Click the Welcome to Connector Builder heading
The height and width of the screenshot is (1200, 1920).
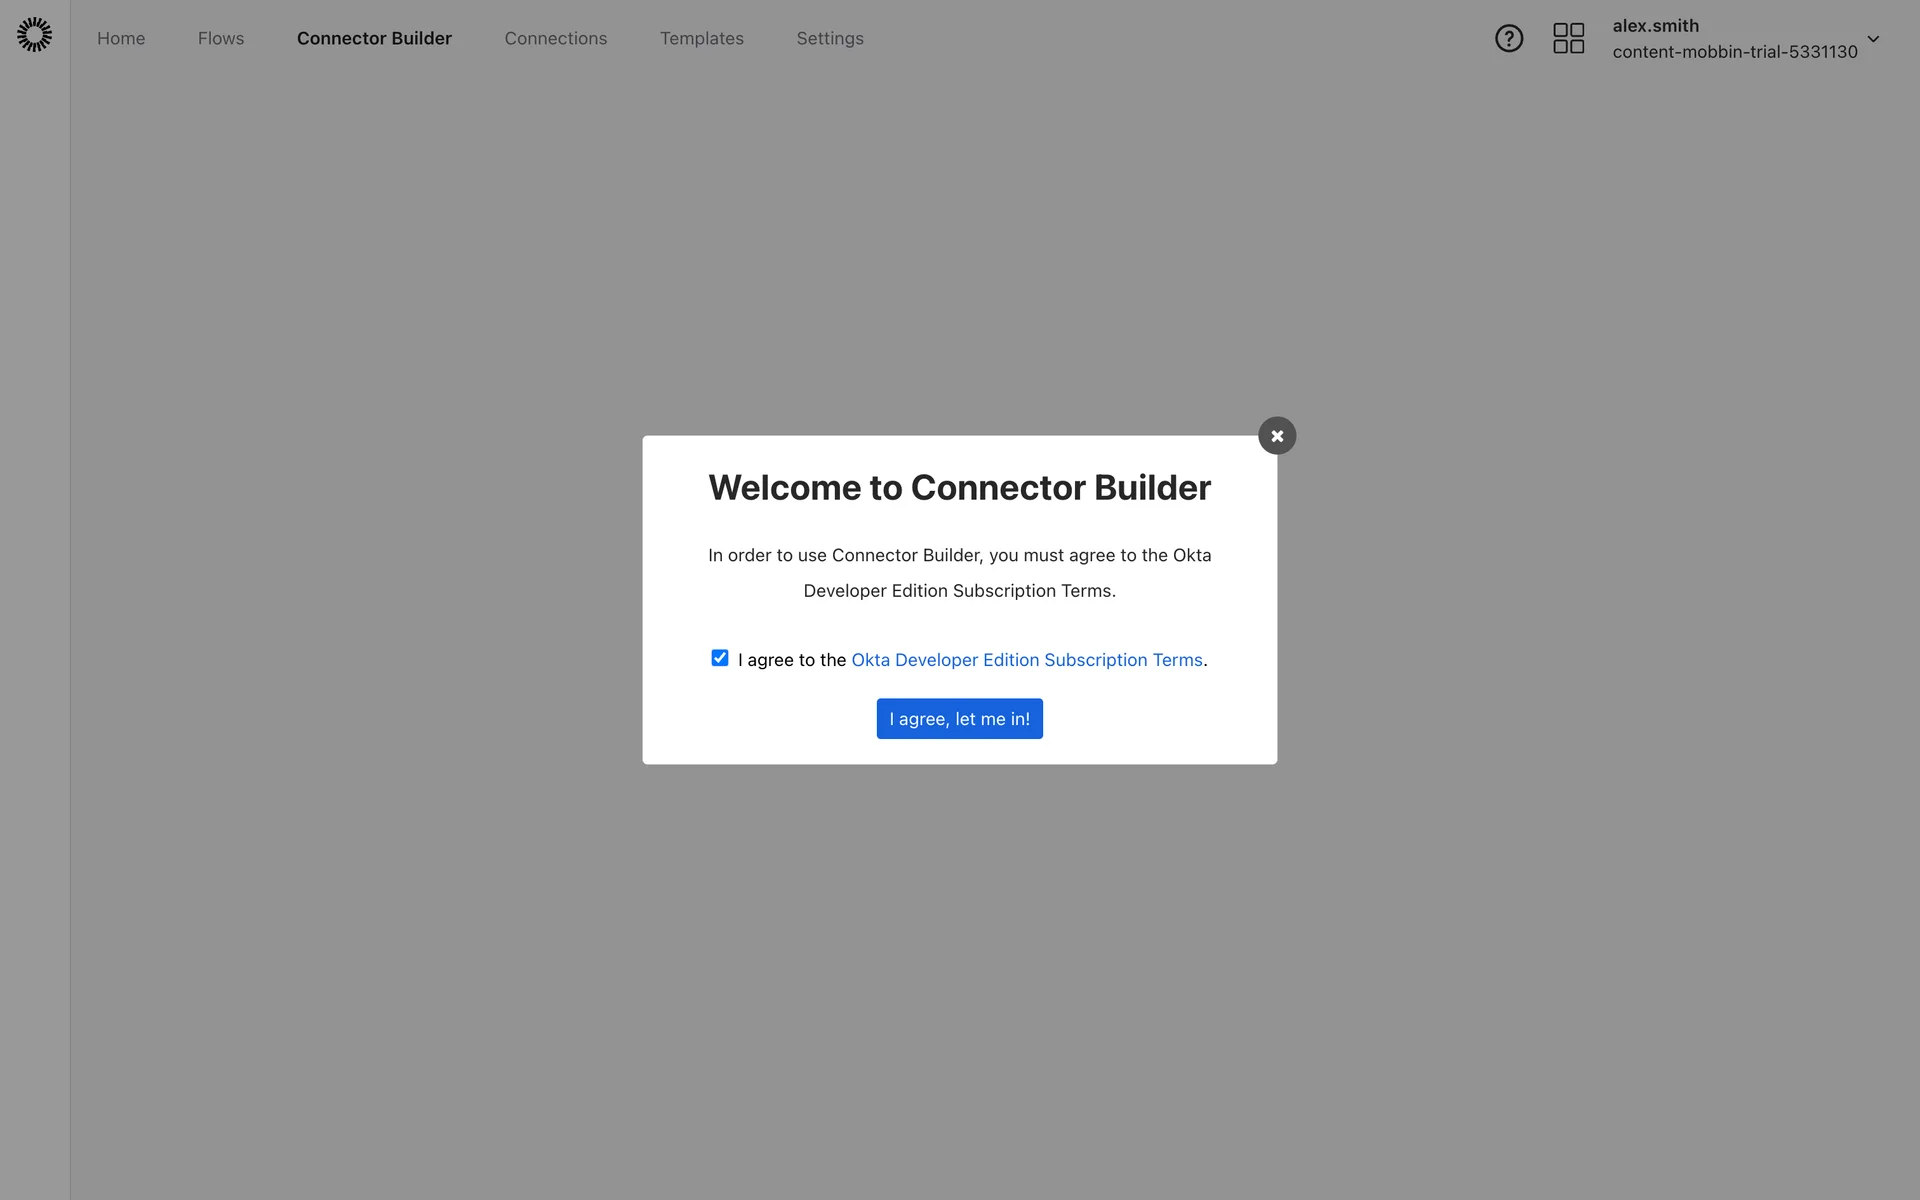959,488
